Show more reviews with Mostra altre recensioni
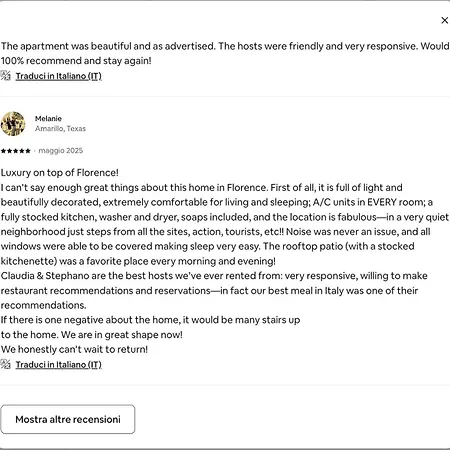The width and height of the screenshot is (450, 450). (x=68, y=419)
